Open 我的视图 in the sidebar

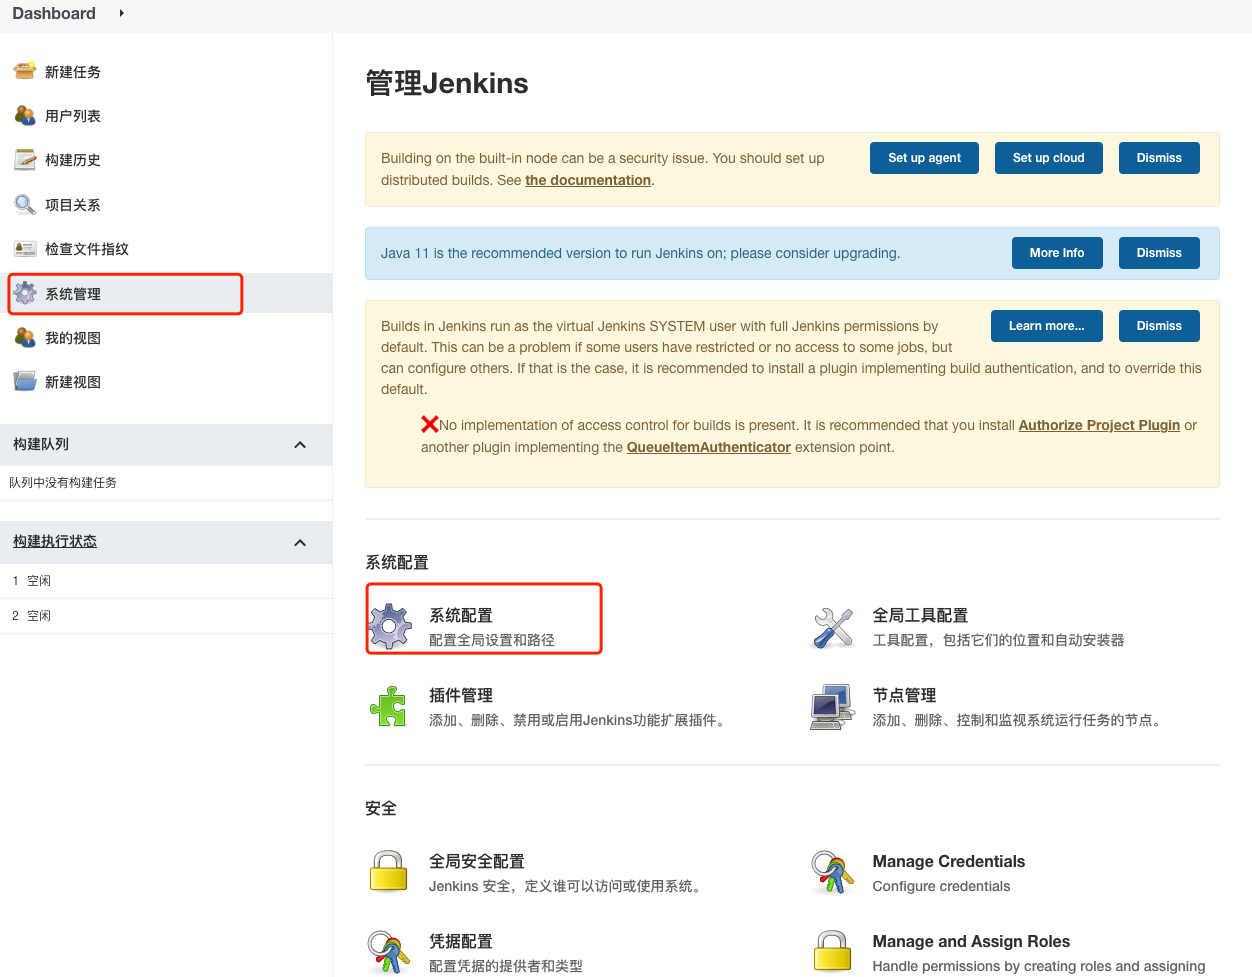73,338
